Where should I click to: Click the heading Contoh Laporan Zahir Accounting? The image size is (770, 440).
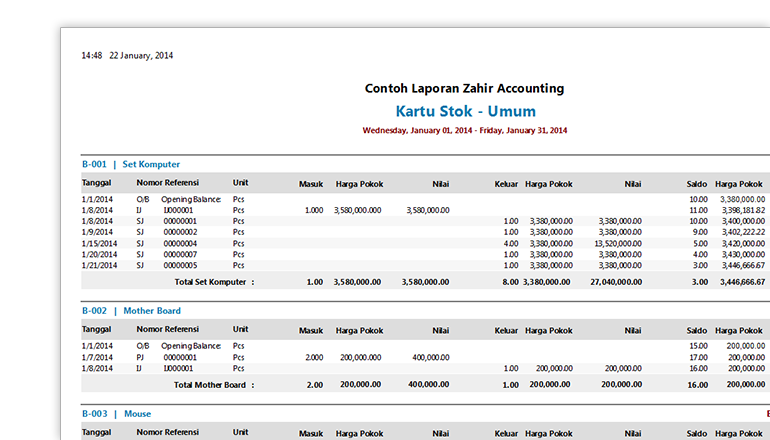pyautogui.click(x=464, y=88)
